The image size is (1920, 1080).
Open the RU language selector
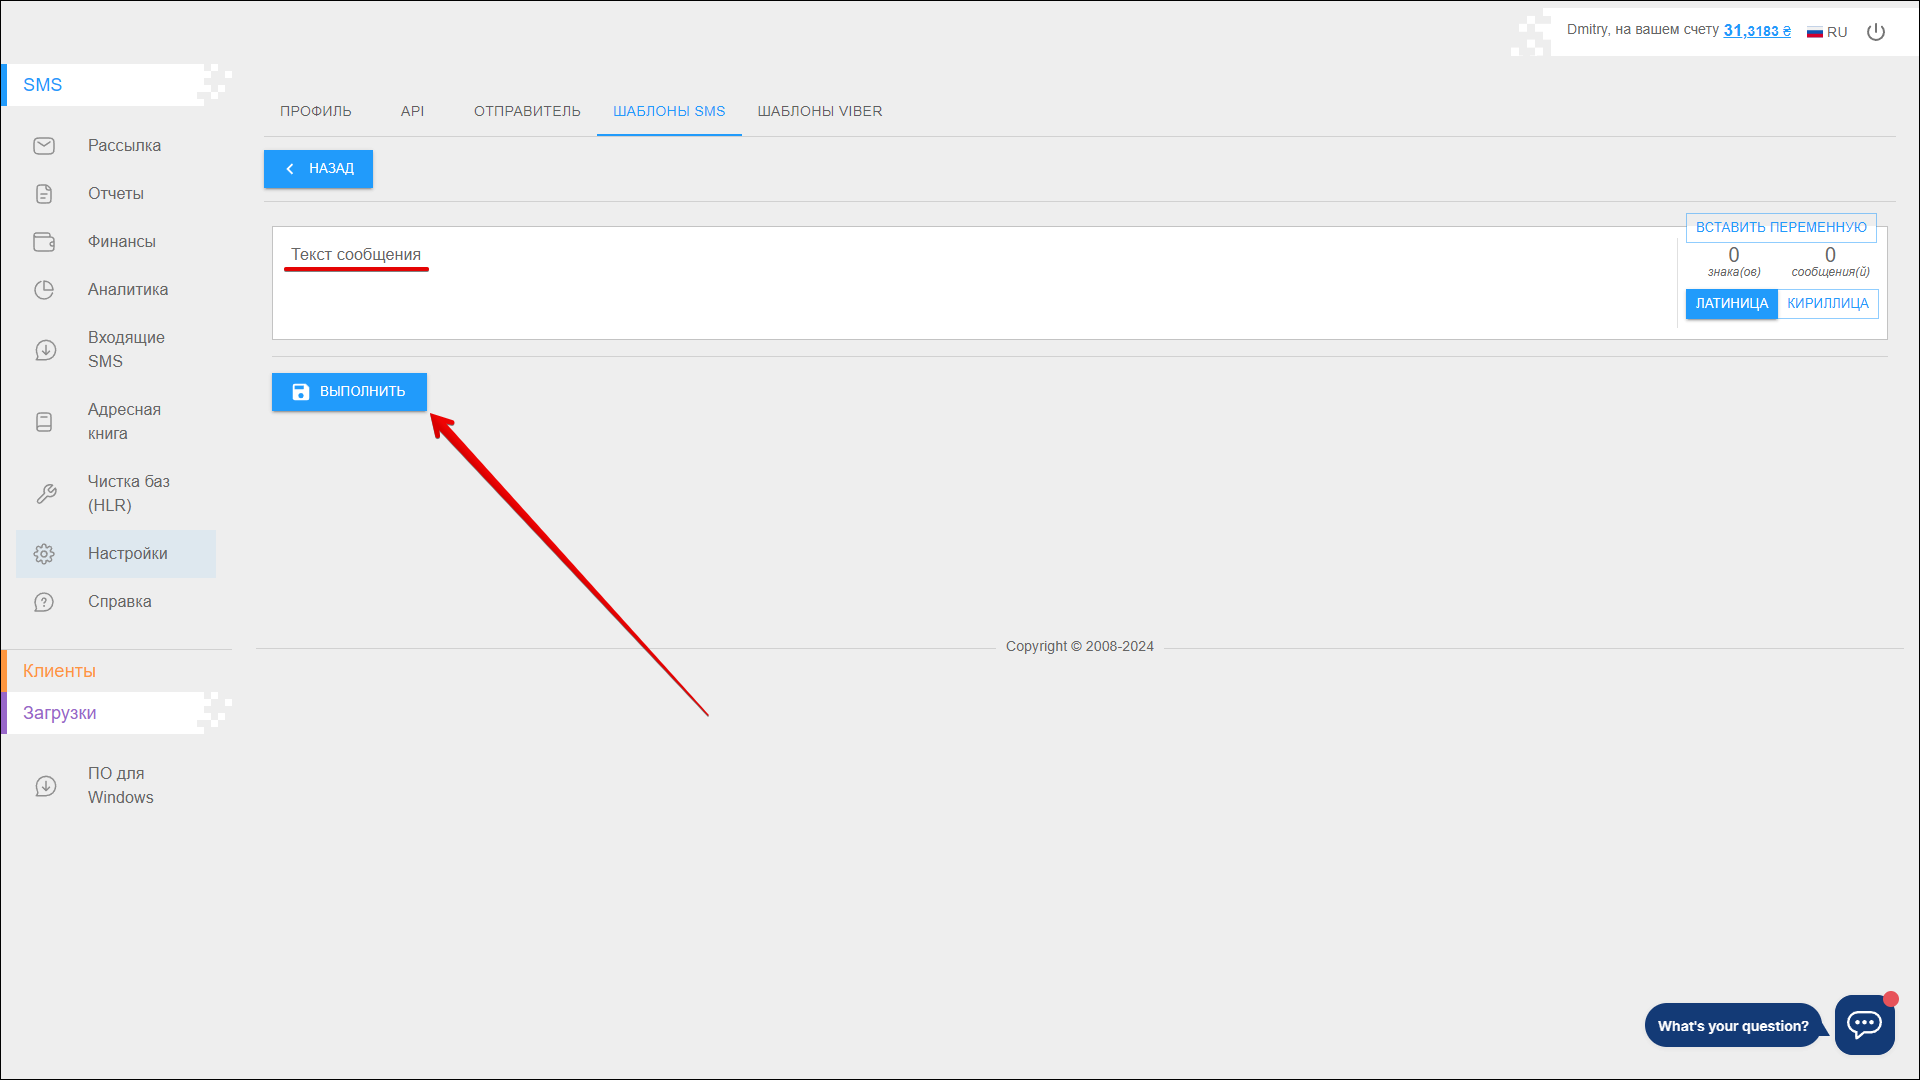point(1827,32)
